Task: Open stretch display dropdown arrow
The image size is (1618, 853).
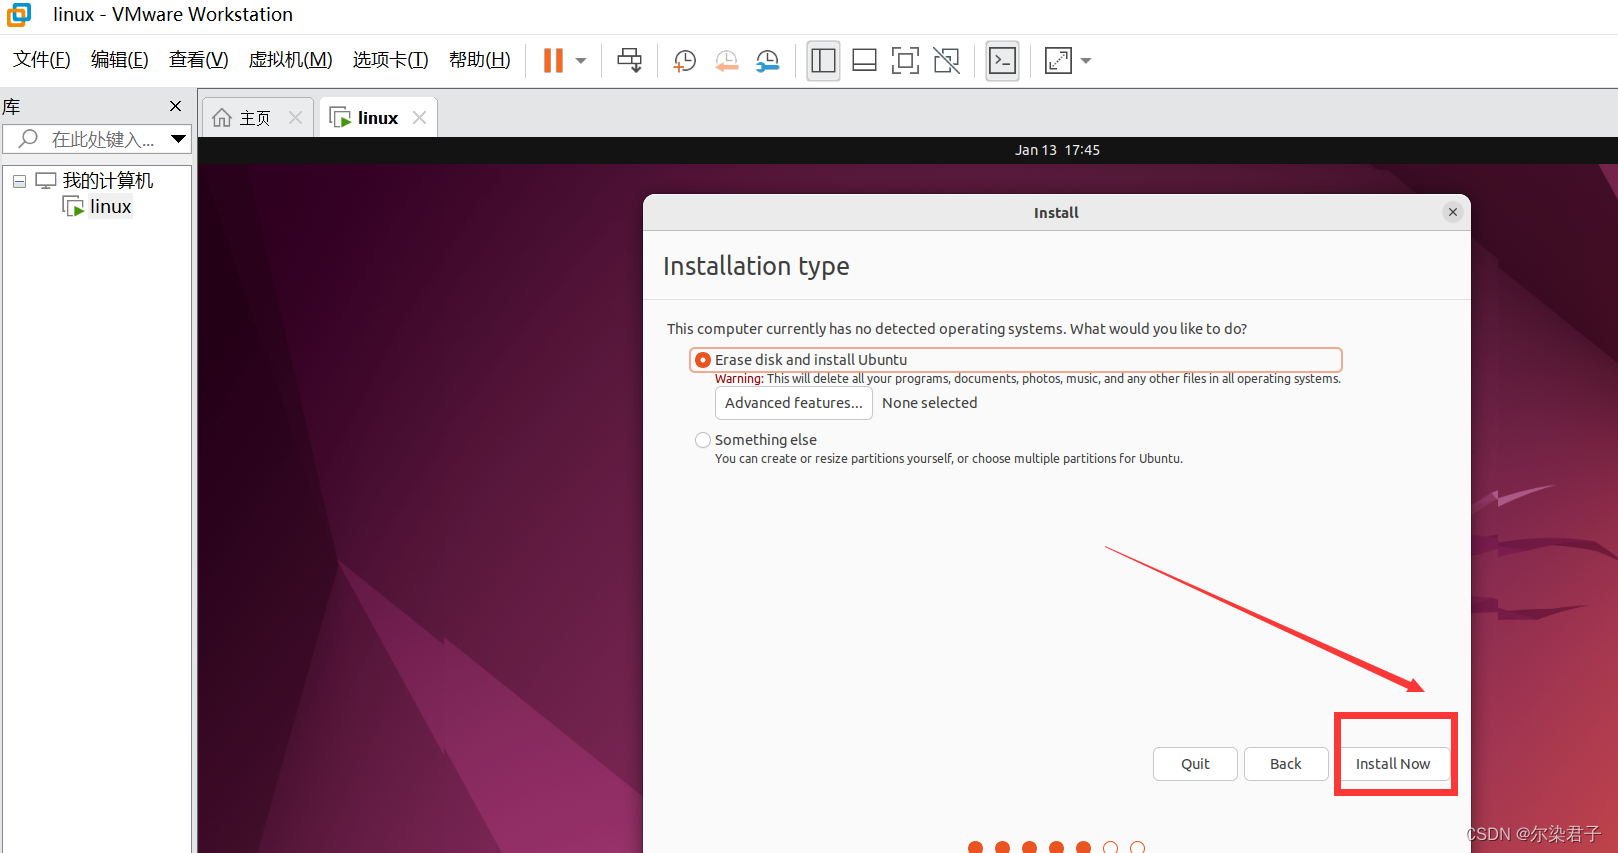Action: pyautogui.click(x=1086, y=61)
